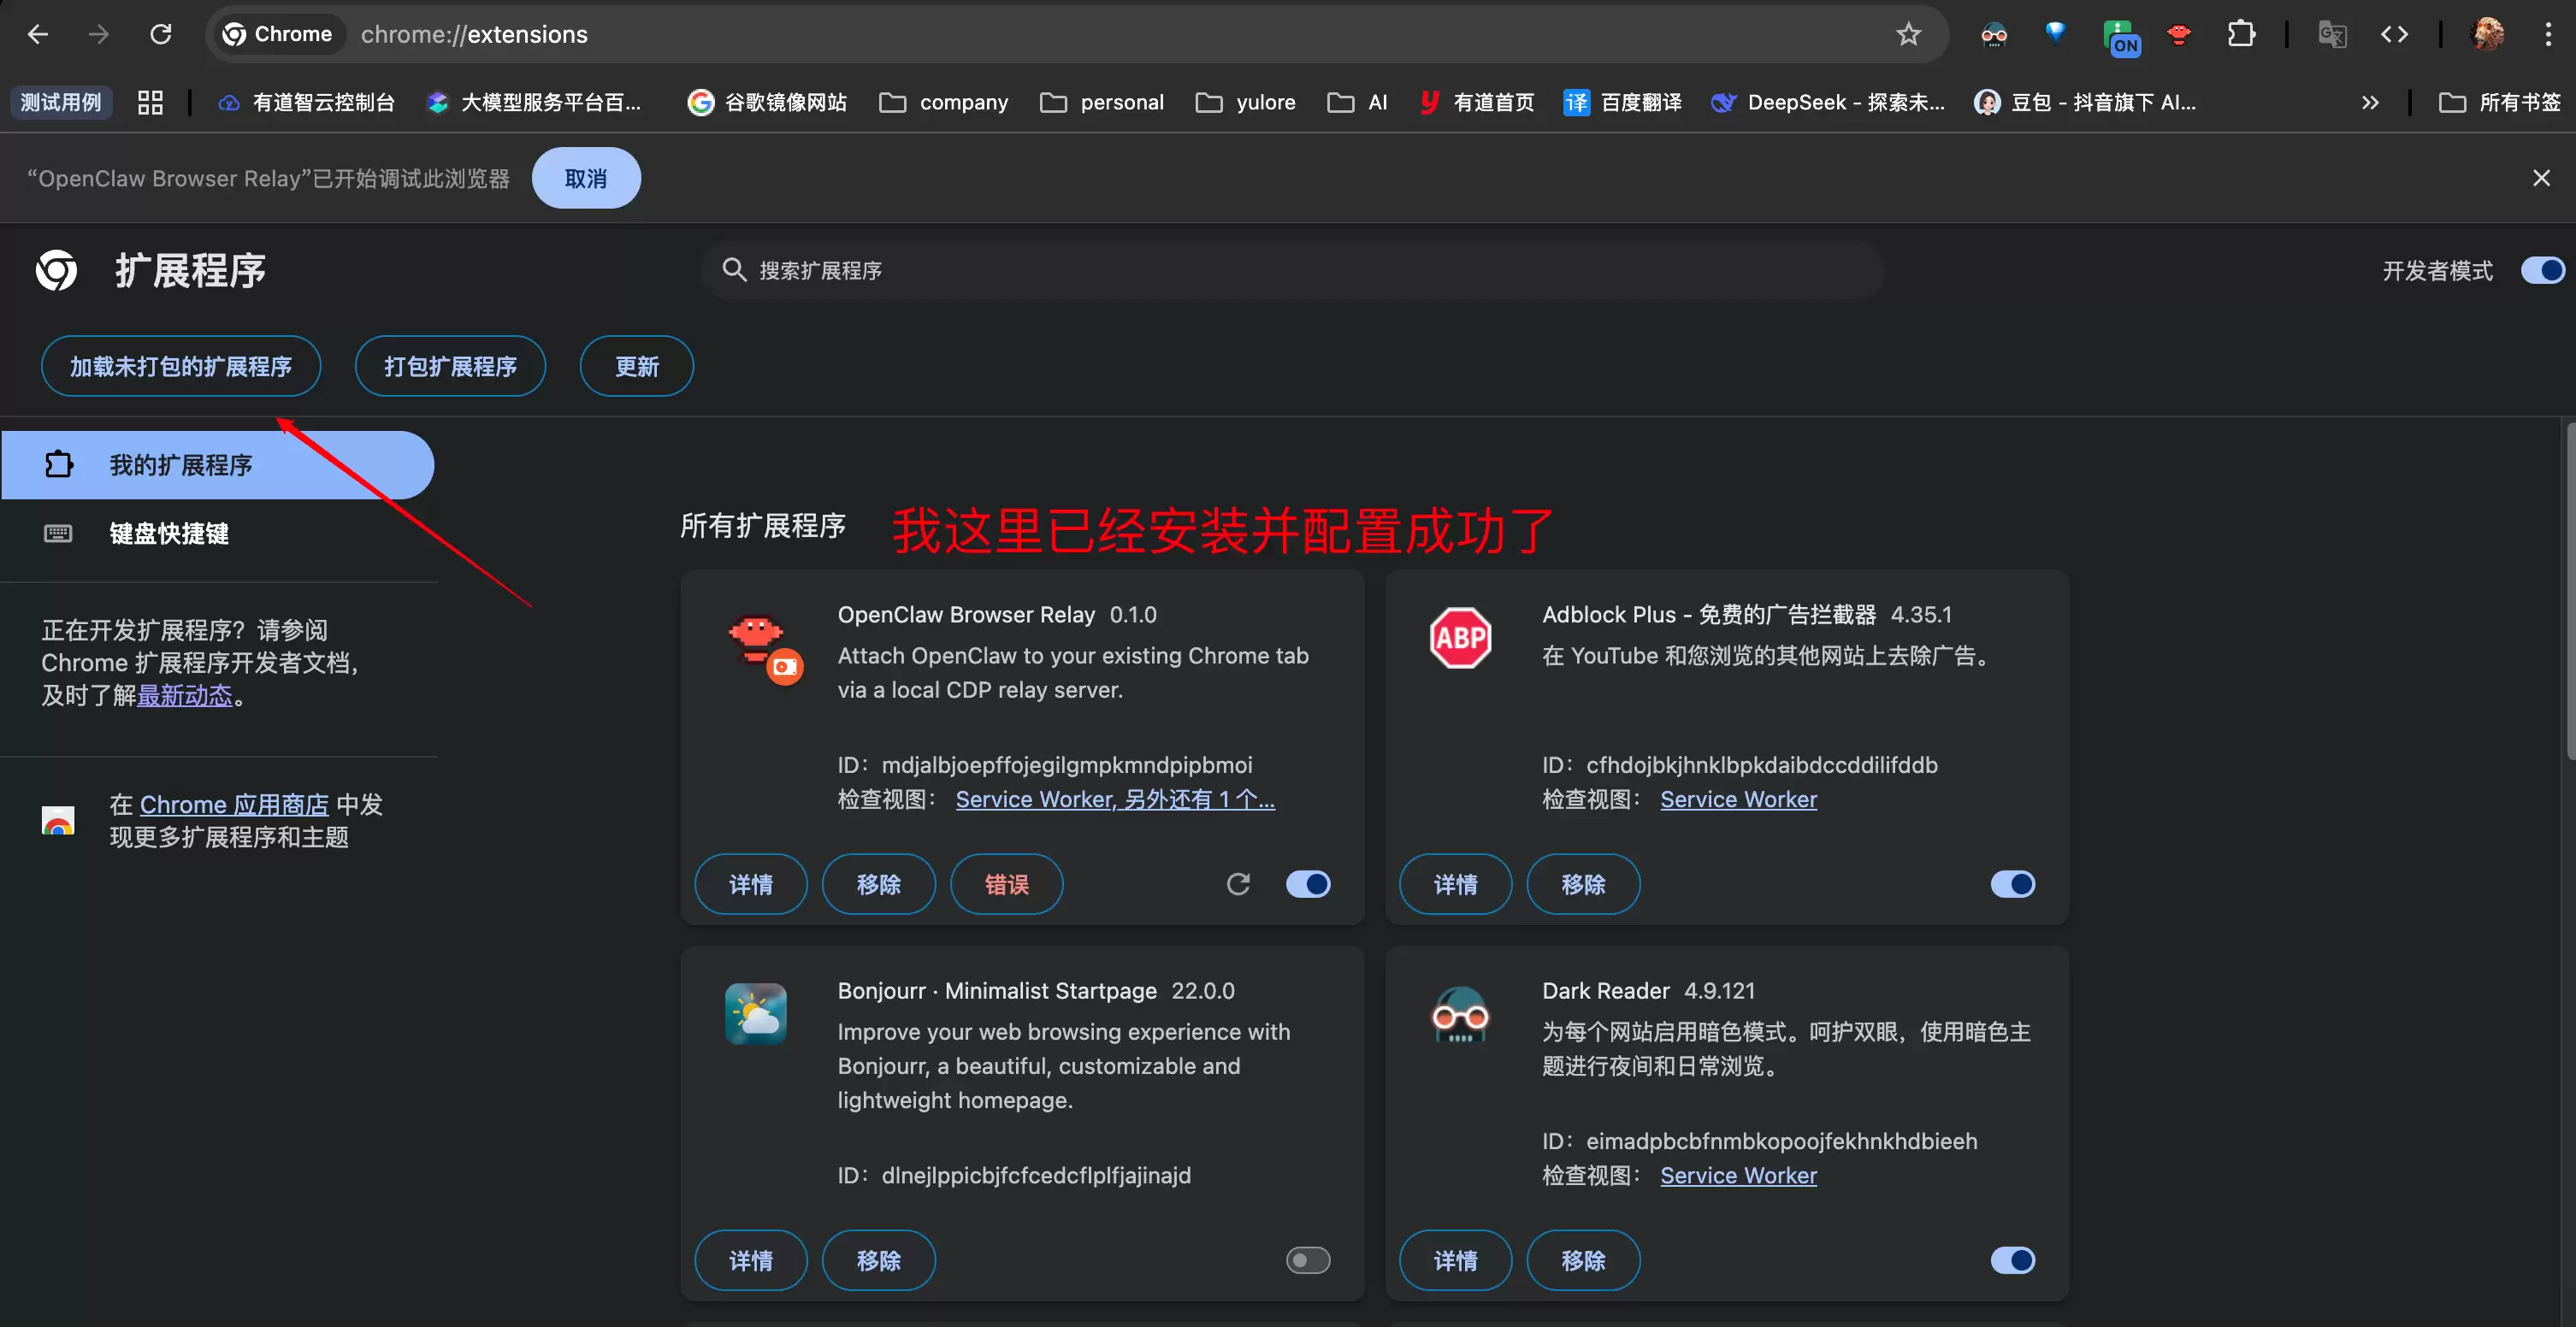Click the OpenClaw Browser Relay toolbar icon

(2180, 33)
